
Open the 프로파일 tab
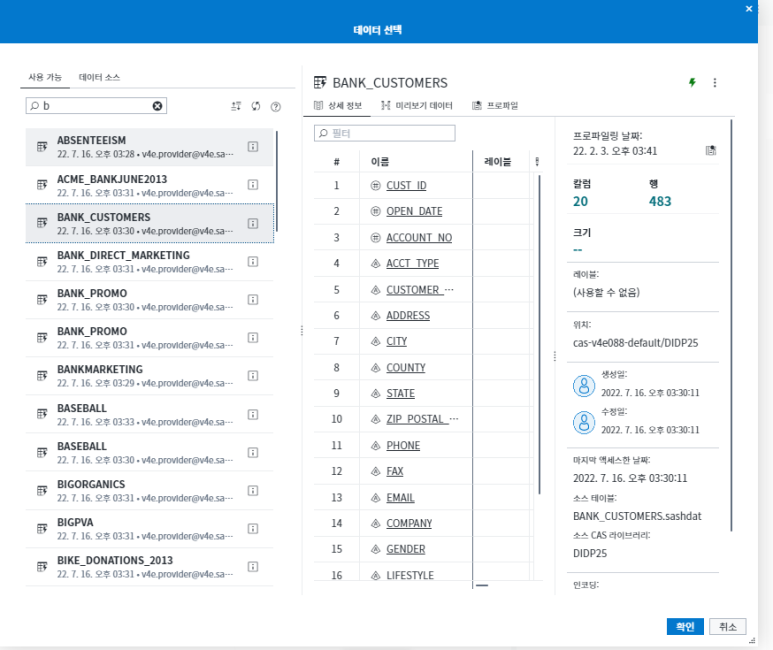[495, 105]
